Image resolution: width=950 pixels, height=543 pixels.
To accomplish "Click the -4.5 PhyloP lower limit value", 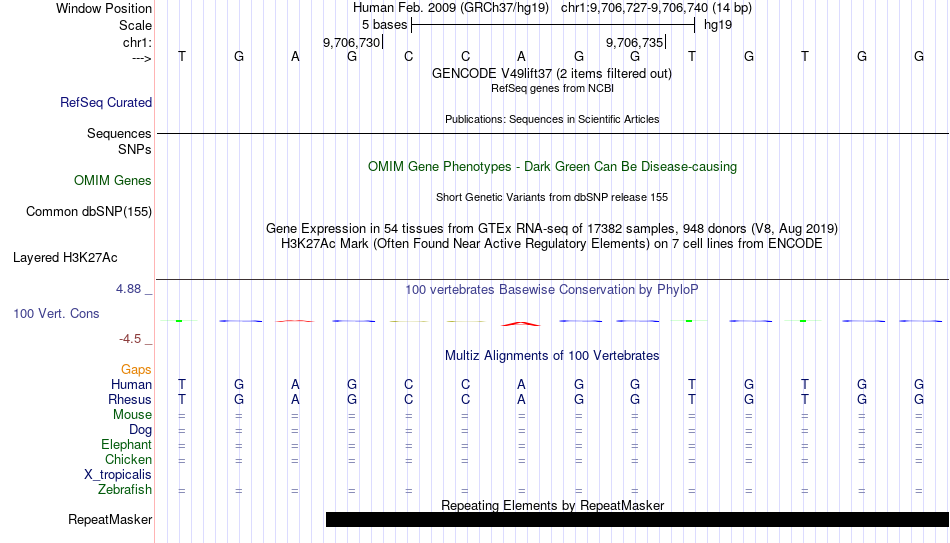I will pyautogui.click(x=130, y=339).
